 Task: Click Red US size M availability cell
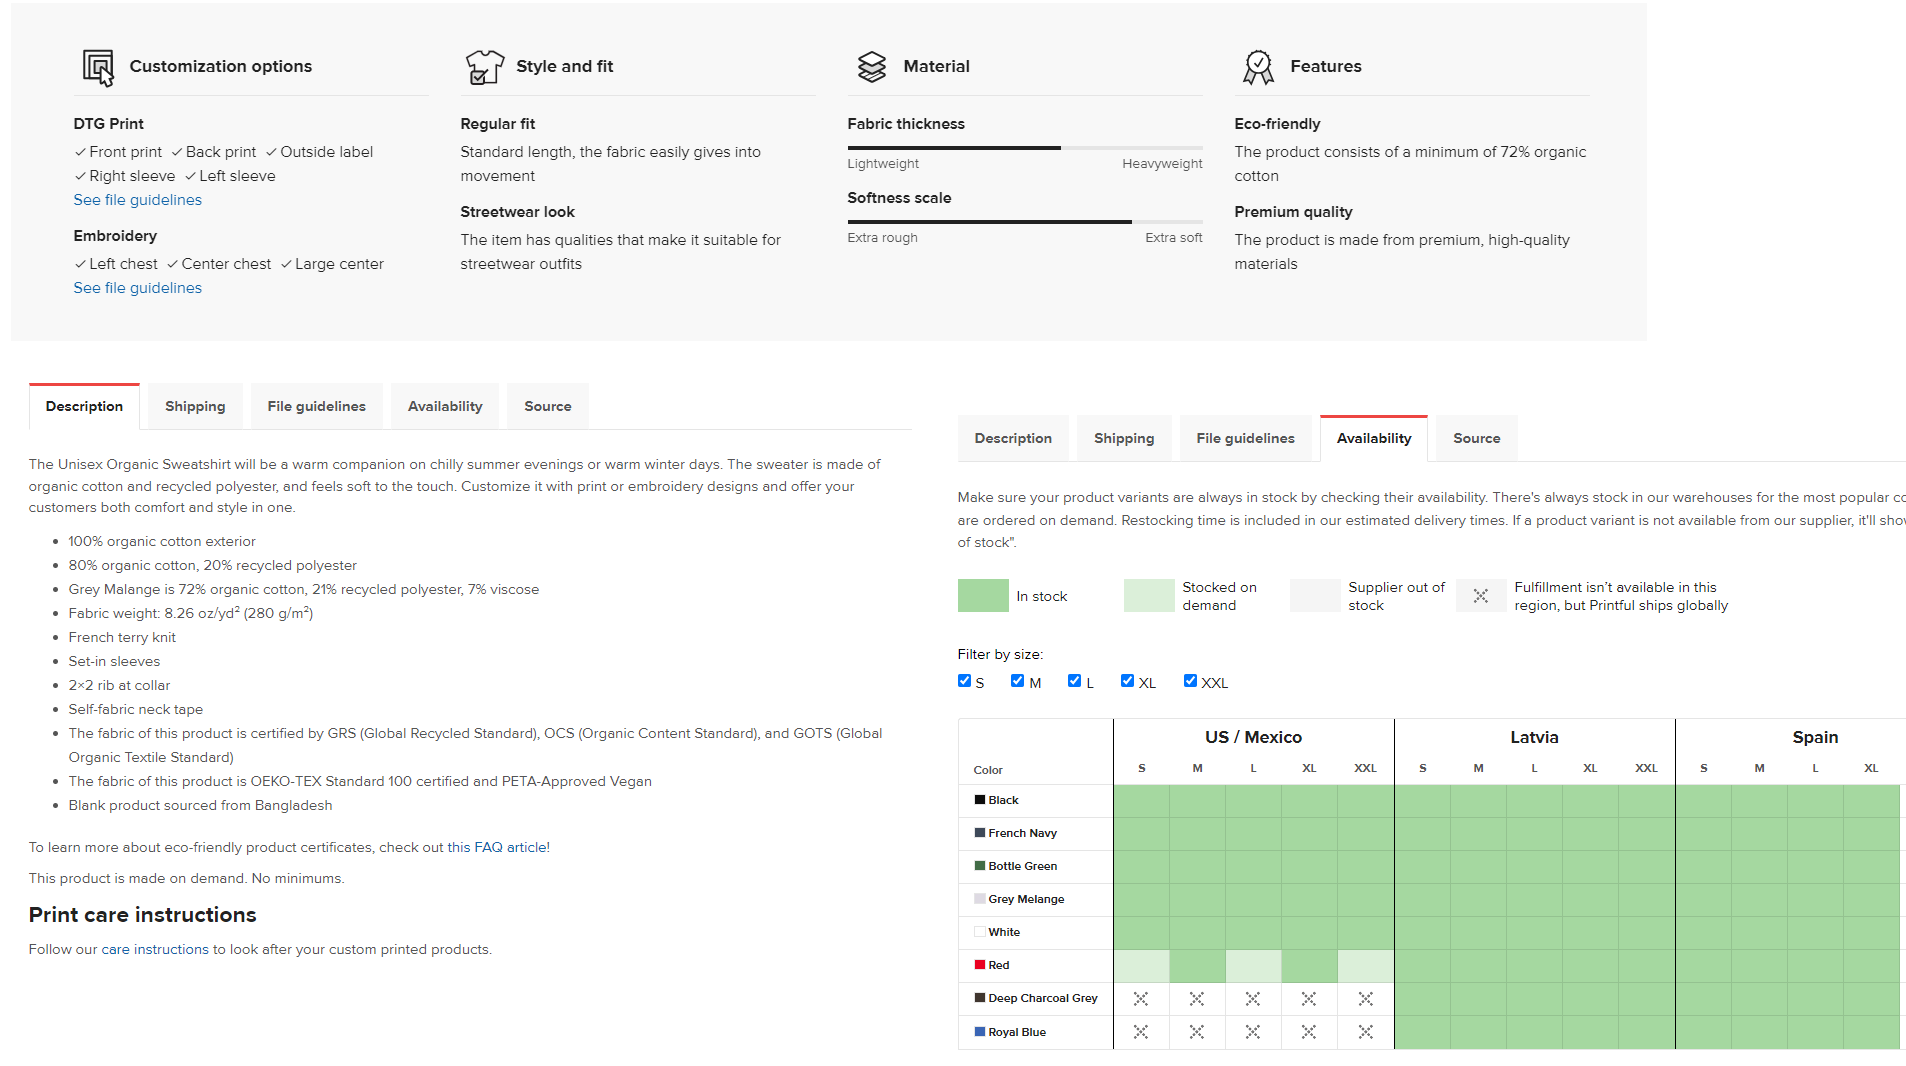[x=1197, y=966]
